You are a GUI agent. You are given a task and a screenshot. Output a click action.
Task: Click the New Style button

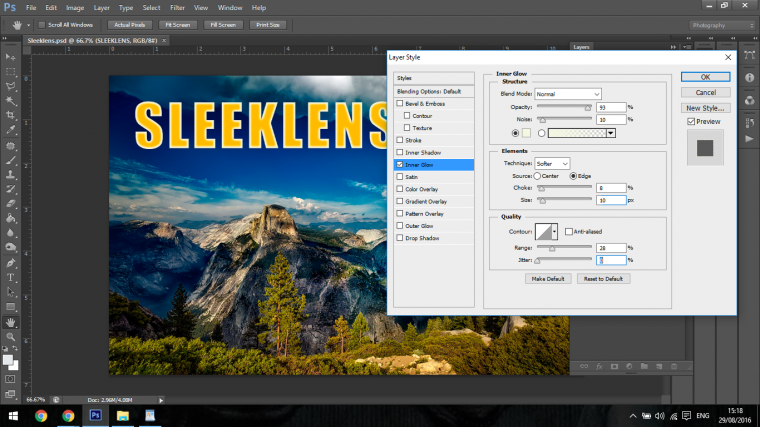(705, 108)
